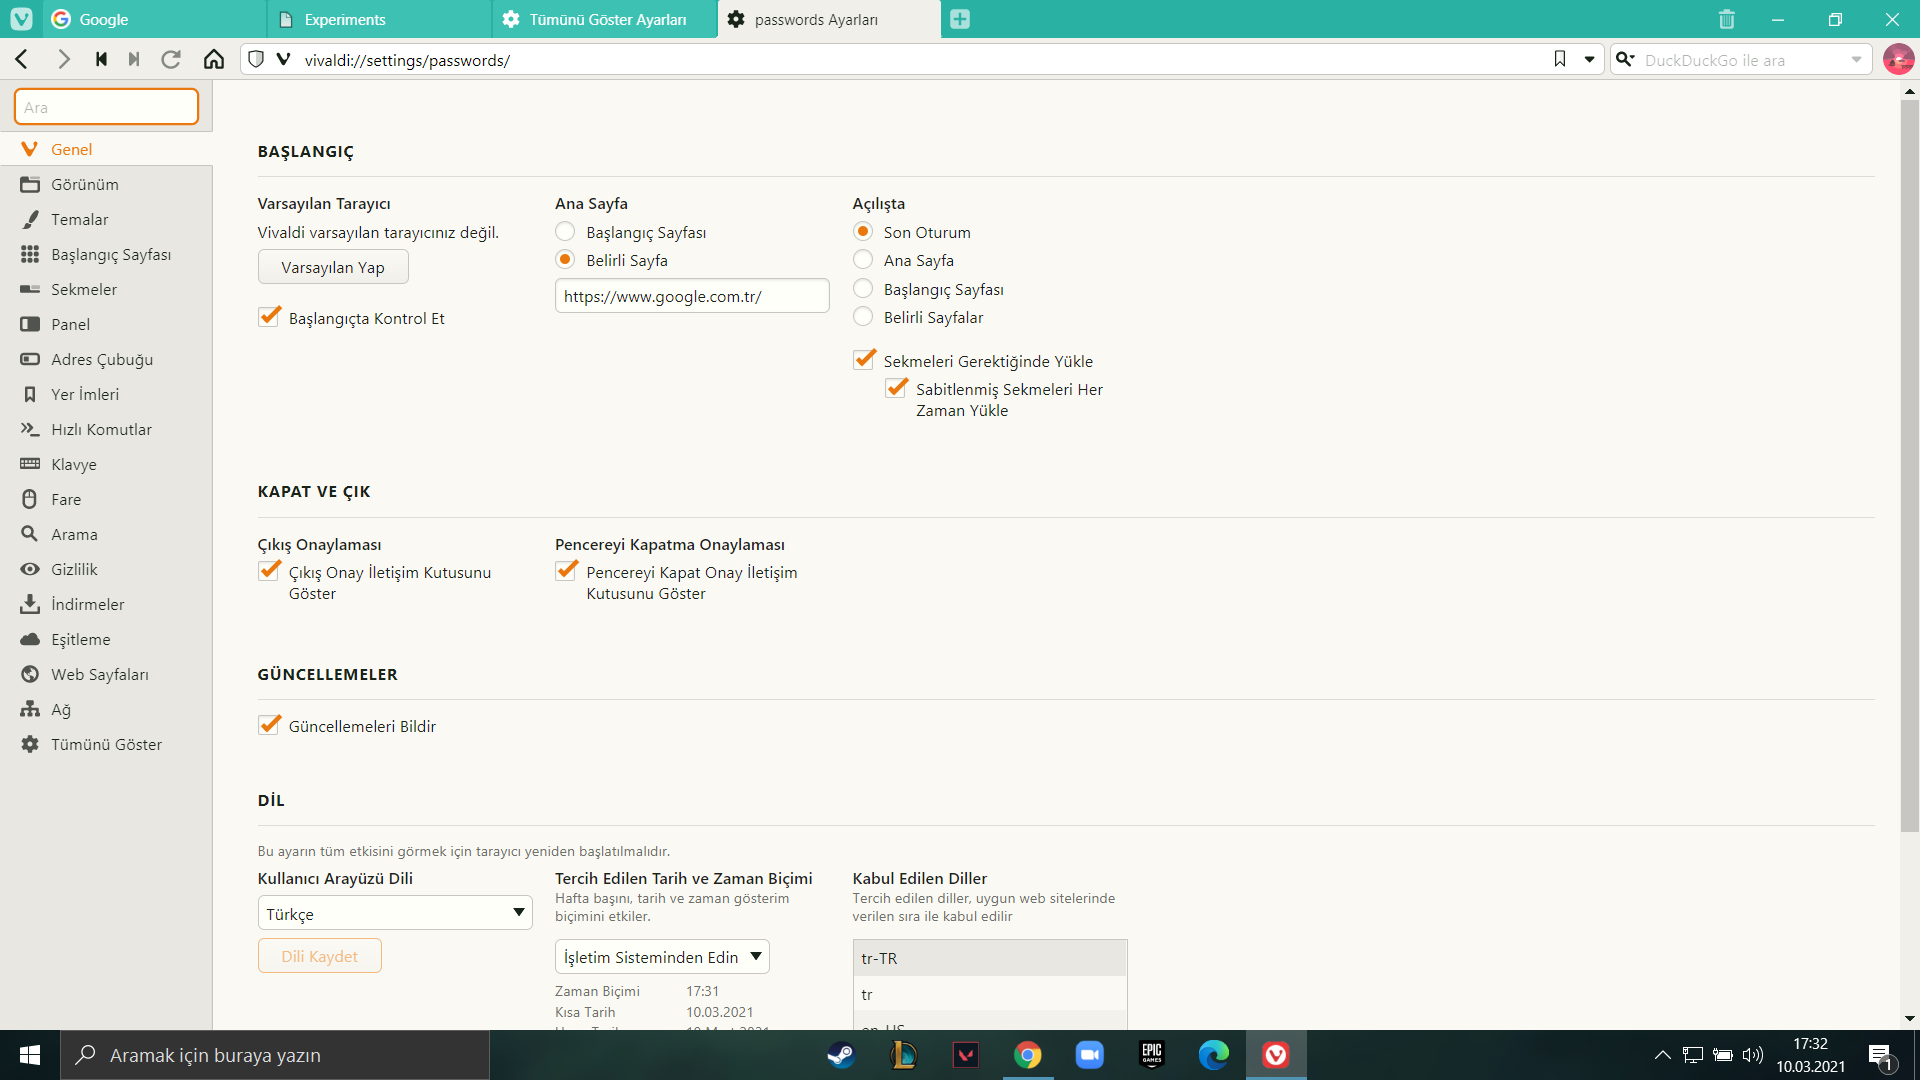Launch Steam from the taskbar
The image size is (1920, 1080).
click(x=841, y=1055)
